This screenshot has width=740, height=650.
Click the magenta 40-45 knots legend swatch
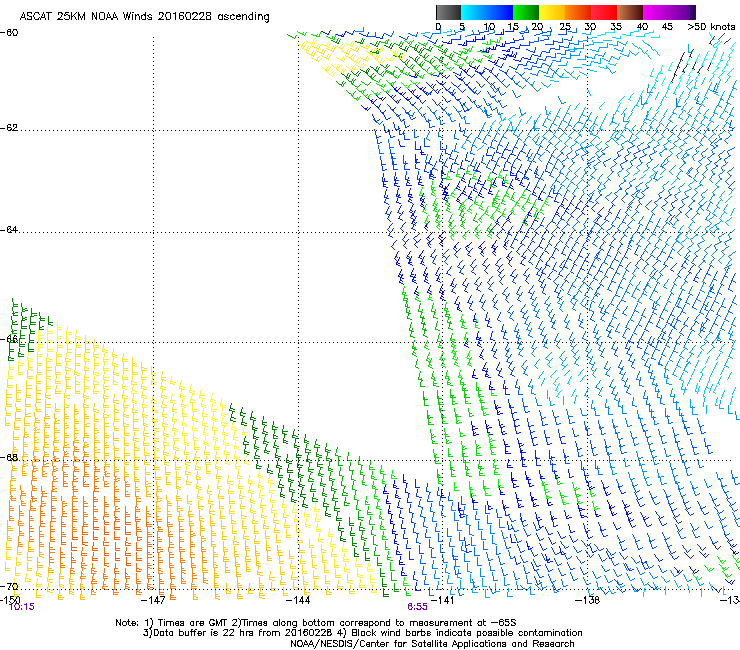click(x=656, y=12)
